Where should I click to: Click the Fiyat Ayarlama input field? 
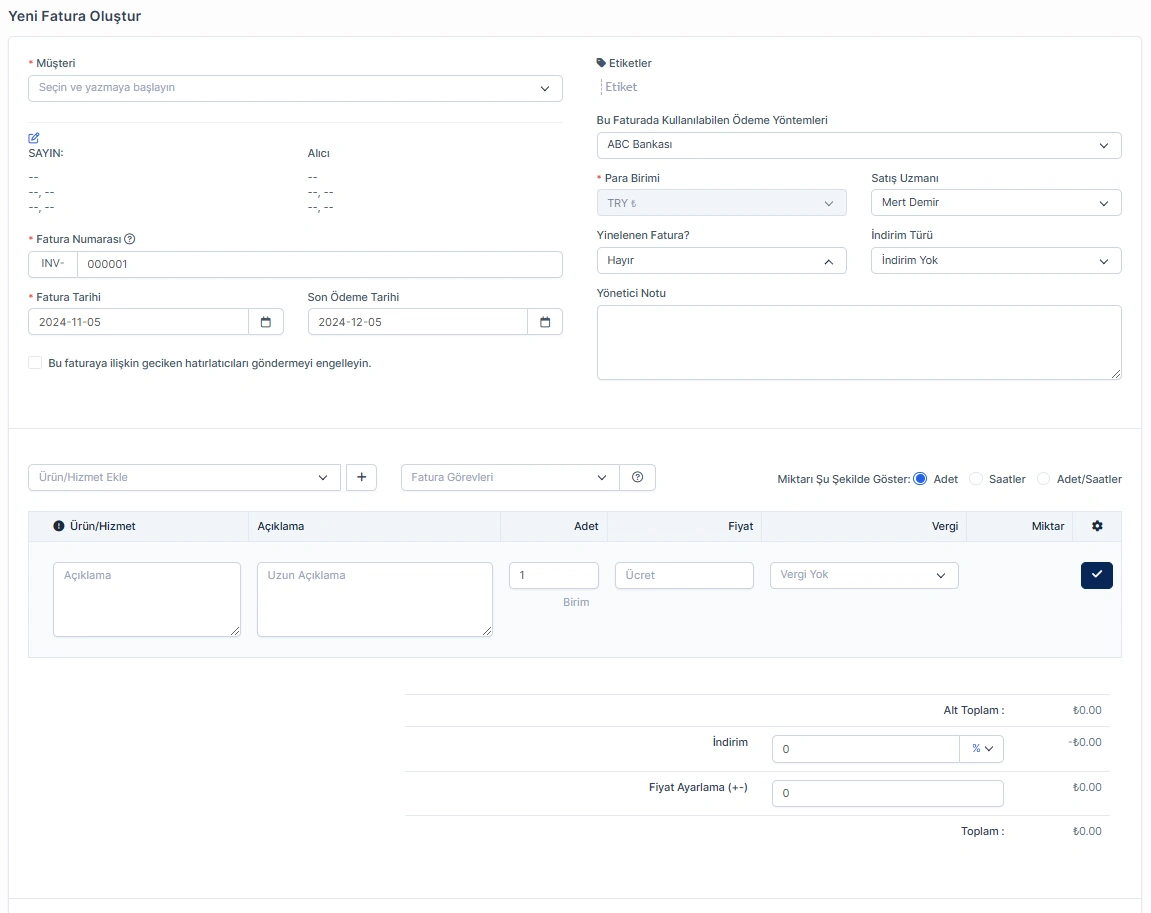point(887,793)
